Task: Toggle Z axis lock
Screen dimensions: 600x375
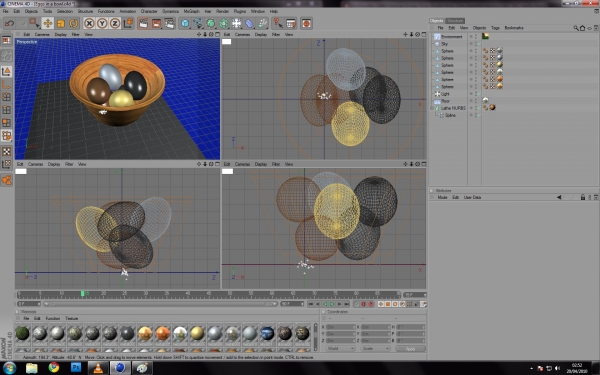Action: click(x=115, y=23)
